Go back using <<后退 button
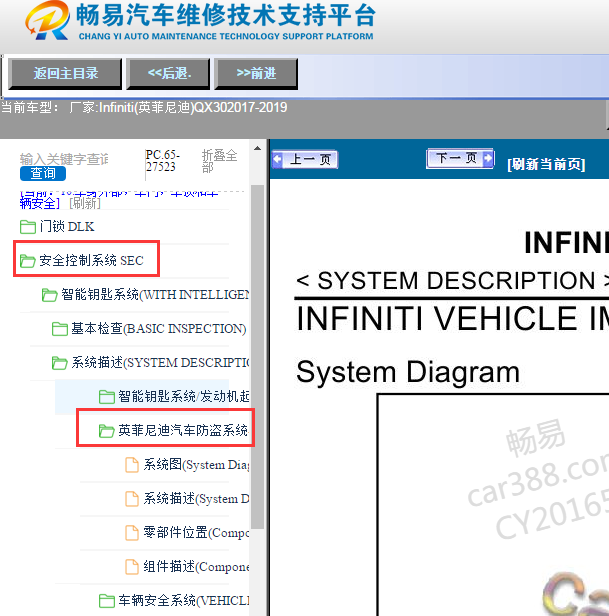The image size is (609, 616). tap(169, 73)
